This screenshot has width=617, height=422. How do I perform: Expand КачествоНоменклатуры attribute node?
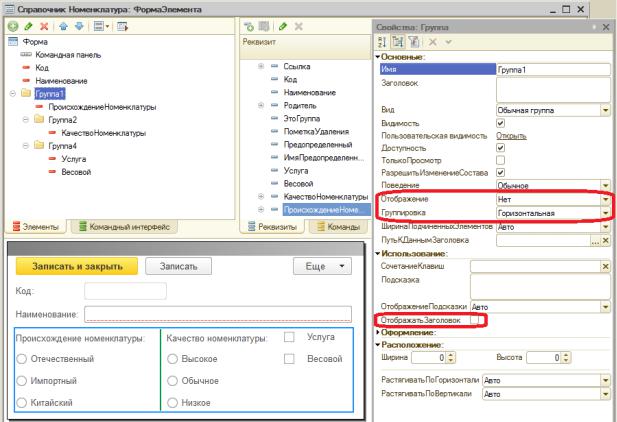261,196
